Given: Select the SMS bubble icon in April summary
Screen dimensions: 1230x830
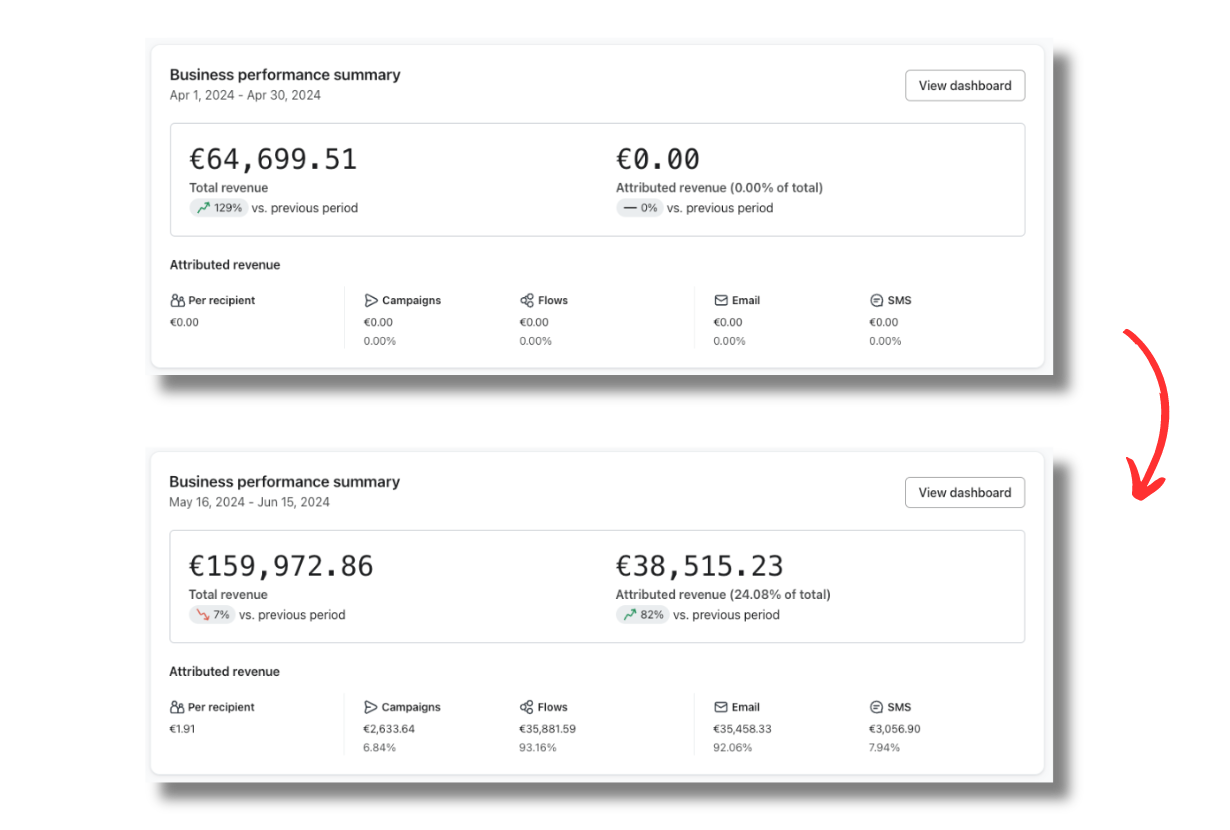Looking at the screenshot, I should (877, 300).
